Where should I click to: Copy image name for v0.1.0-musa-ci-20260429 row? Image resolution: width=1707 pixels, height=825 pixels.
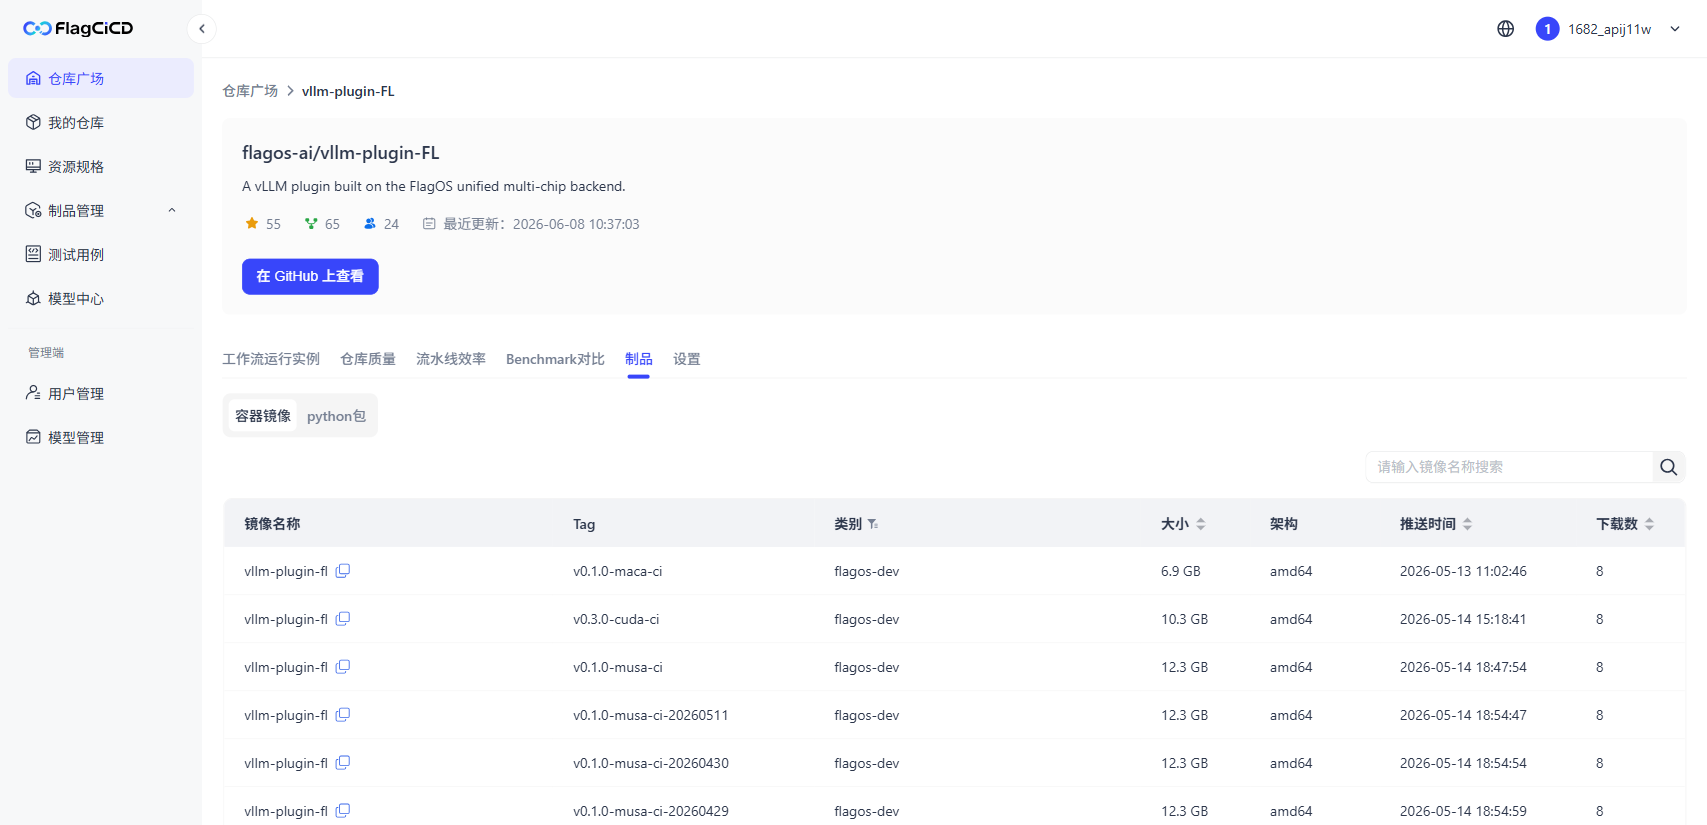(342, 811)
